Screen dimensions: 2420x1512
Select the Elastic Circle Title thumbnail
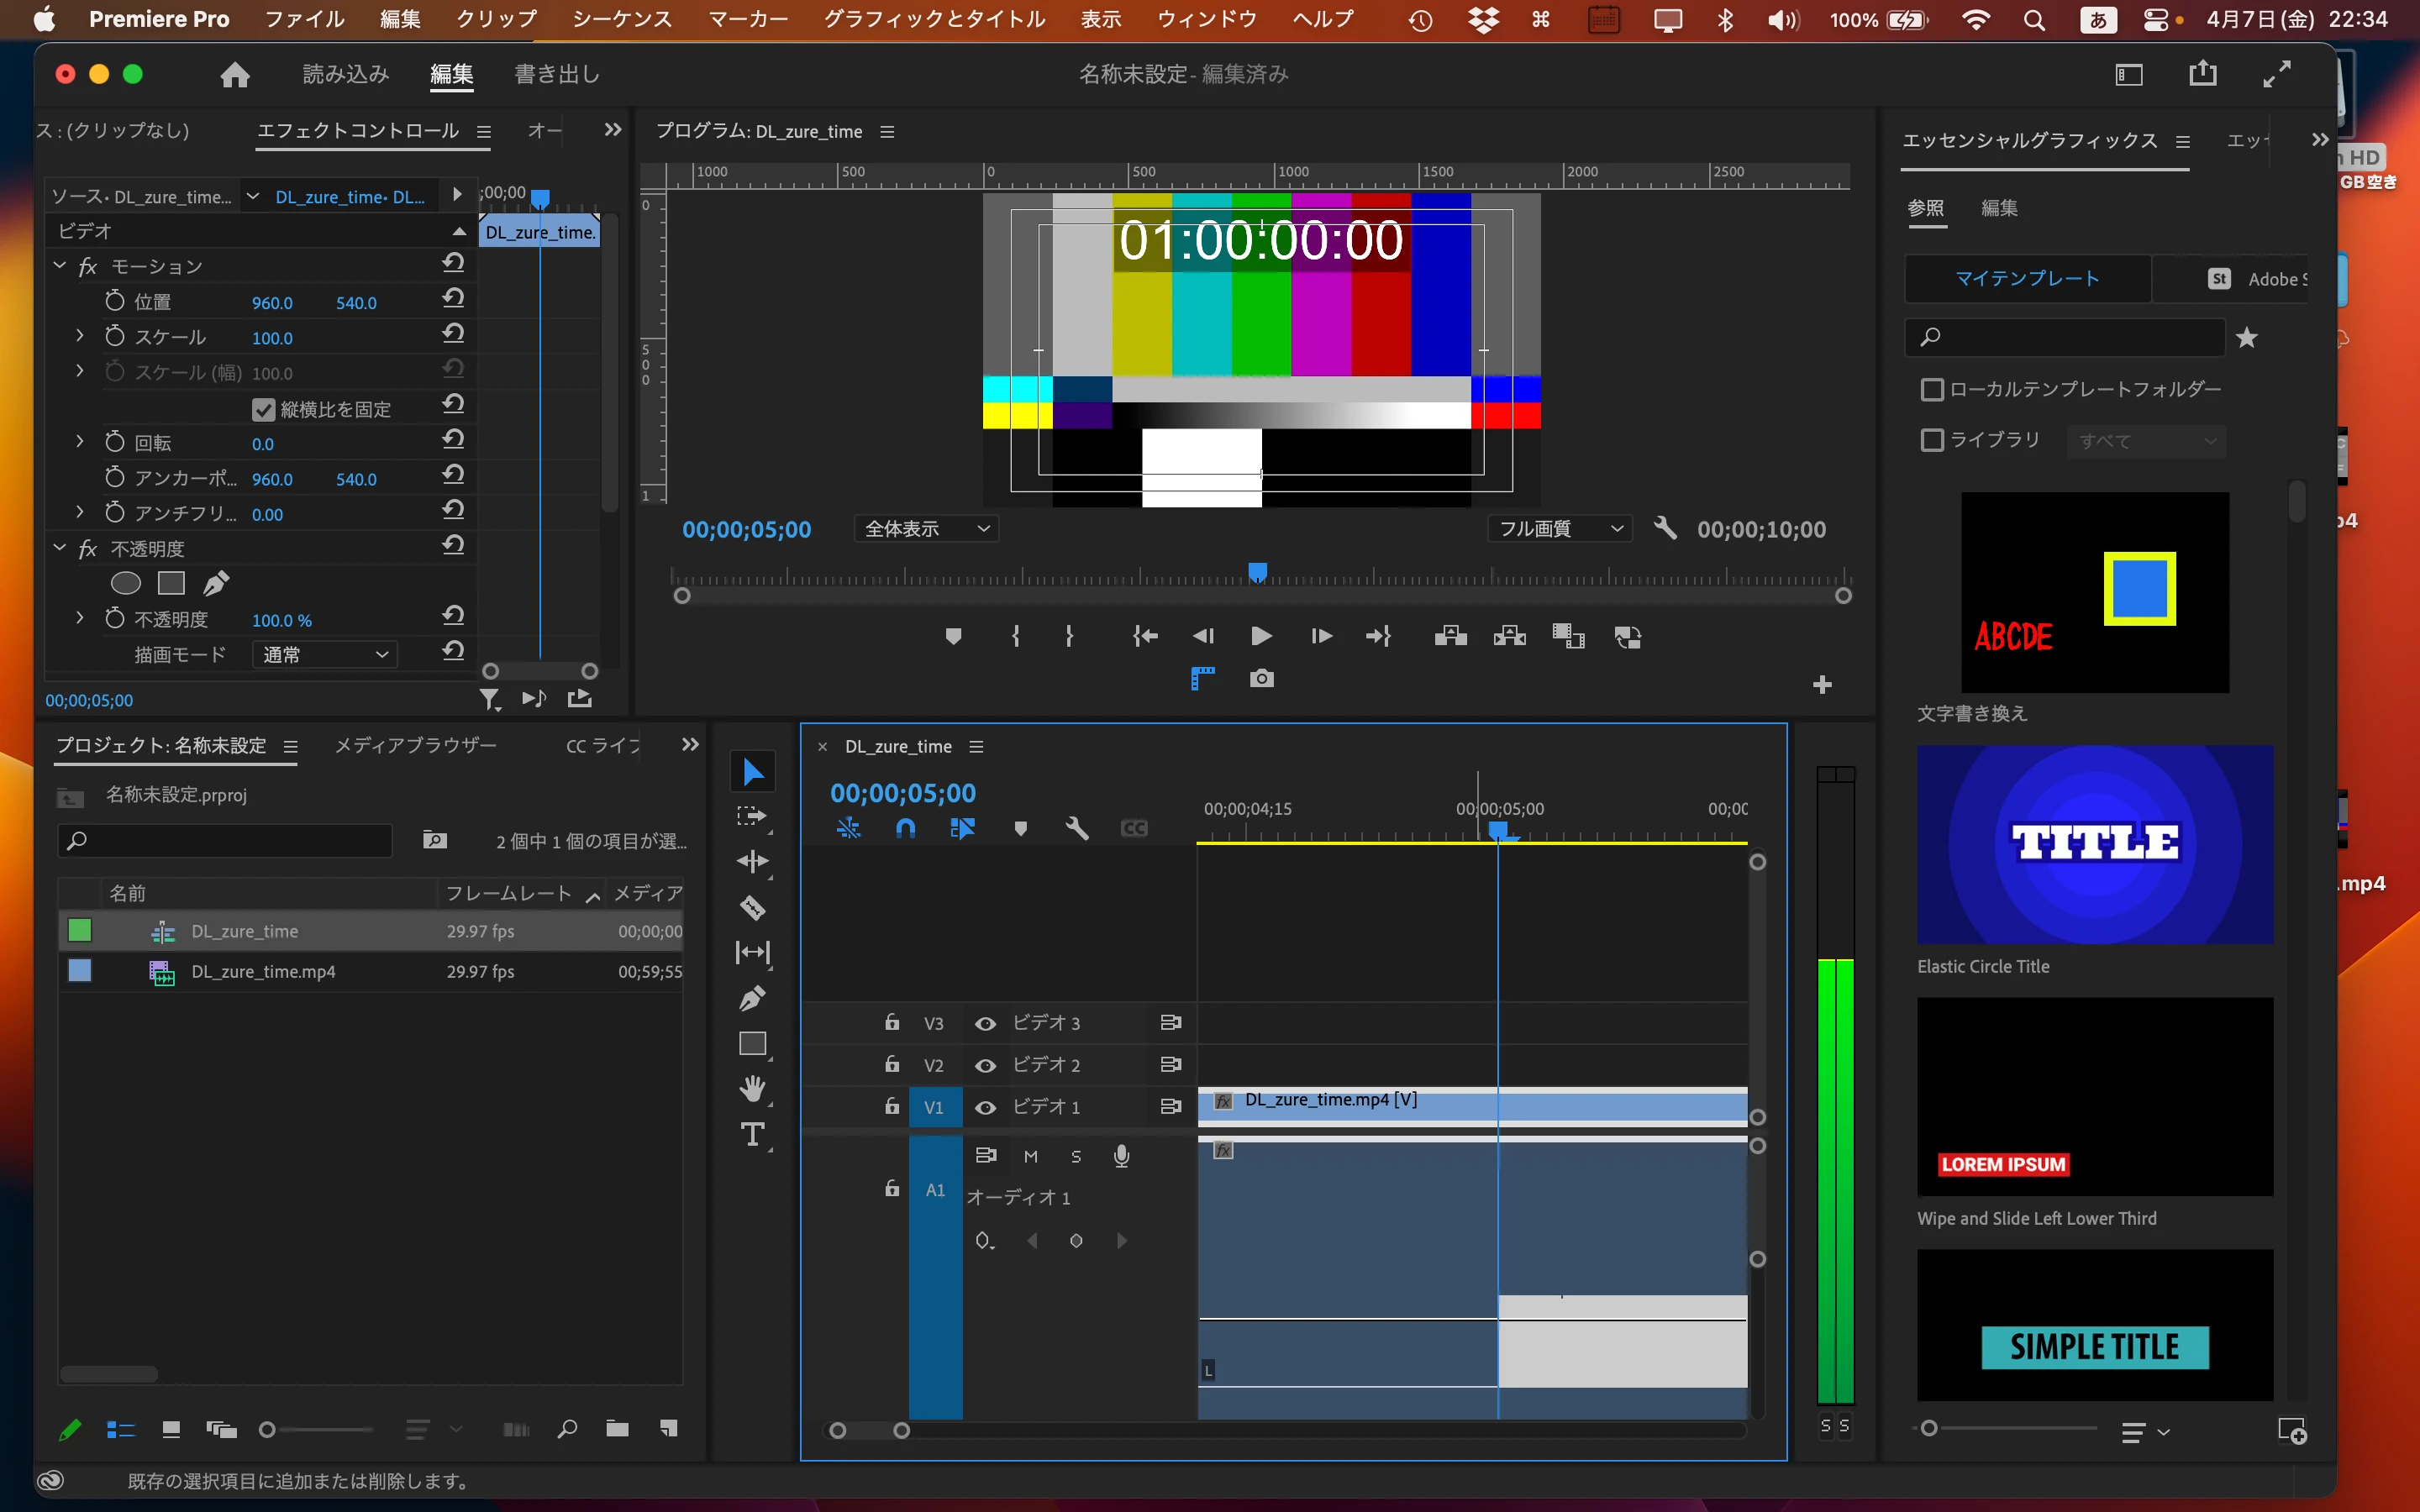2094,844
